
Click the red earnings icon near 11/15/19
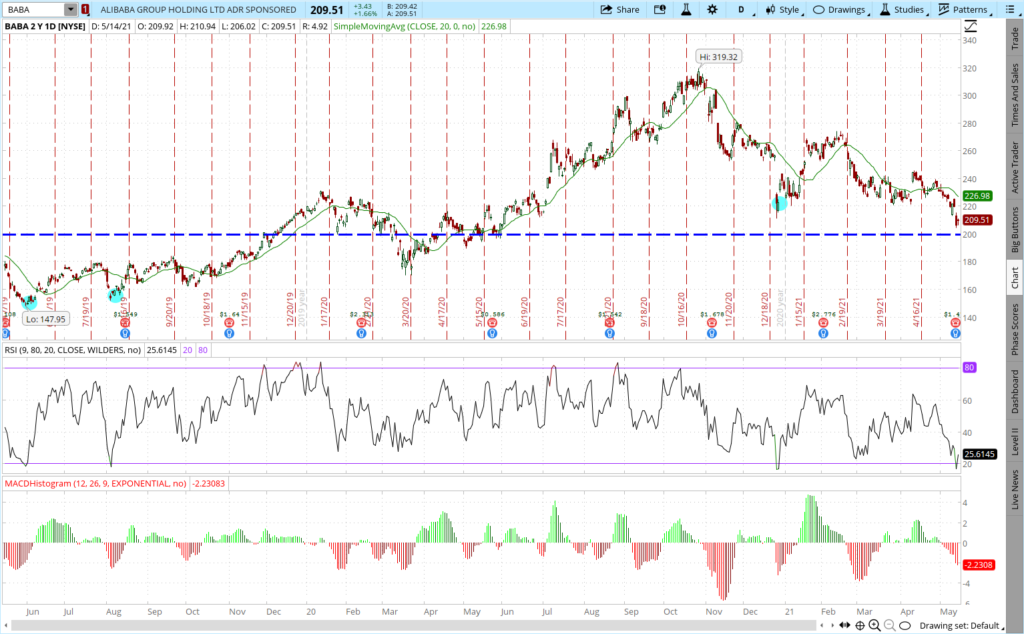coord(231,323)
